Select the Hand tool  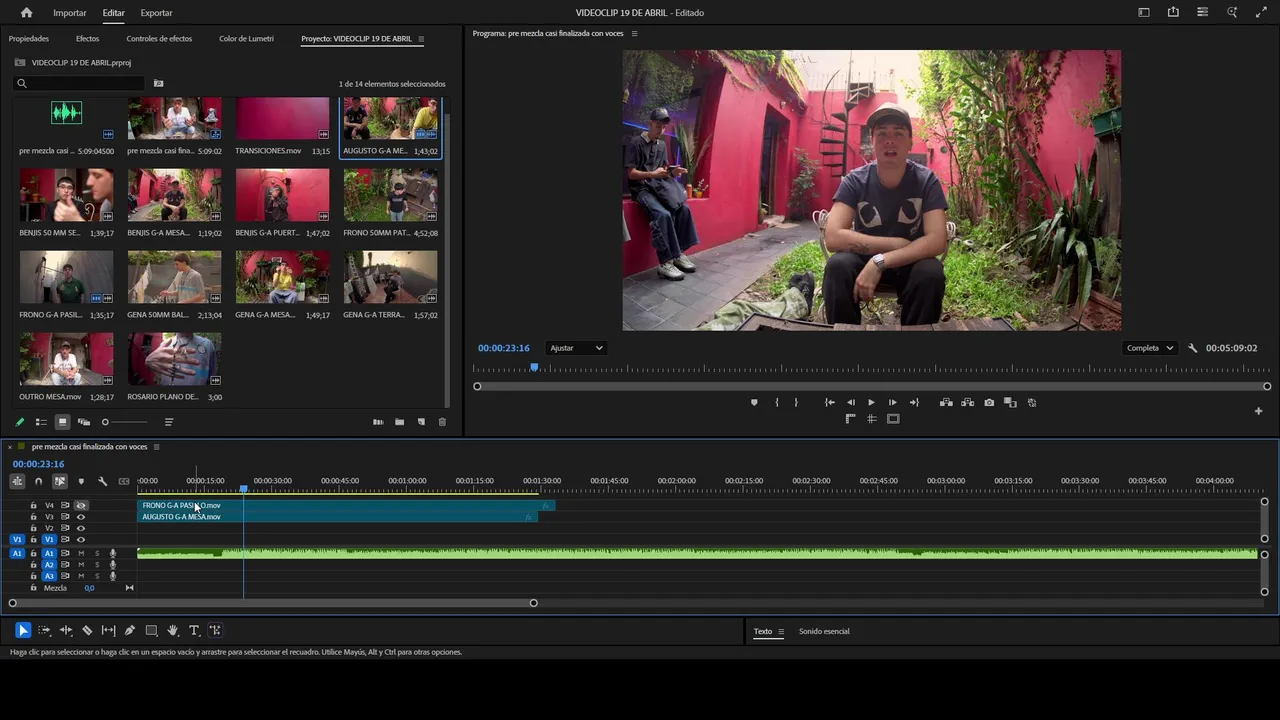pyautogui.click(x=172, y=631)
